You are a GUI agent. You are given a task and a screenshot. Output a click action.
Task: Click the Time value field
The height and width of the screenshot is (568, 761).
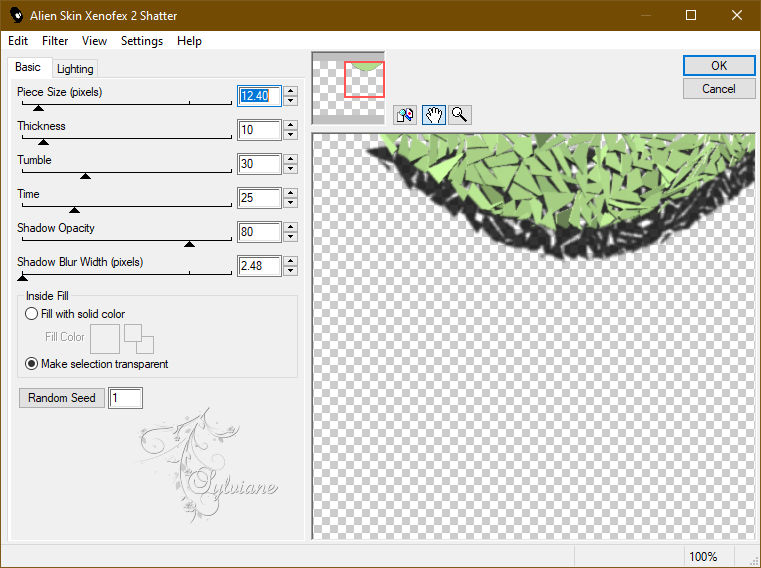point(259,198)
